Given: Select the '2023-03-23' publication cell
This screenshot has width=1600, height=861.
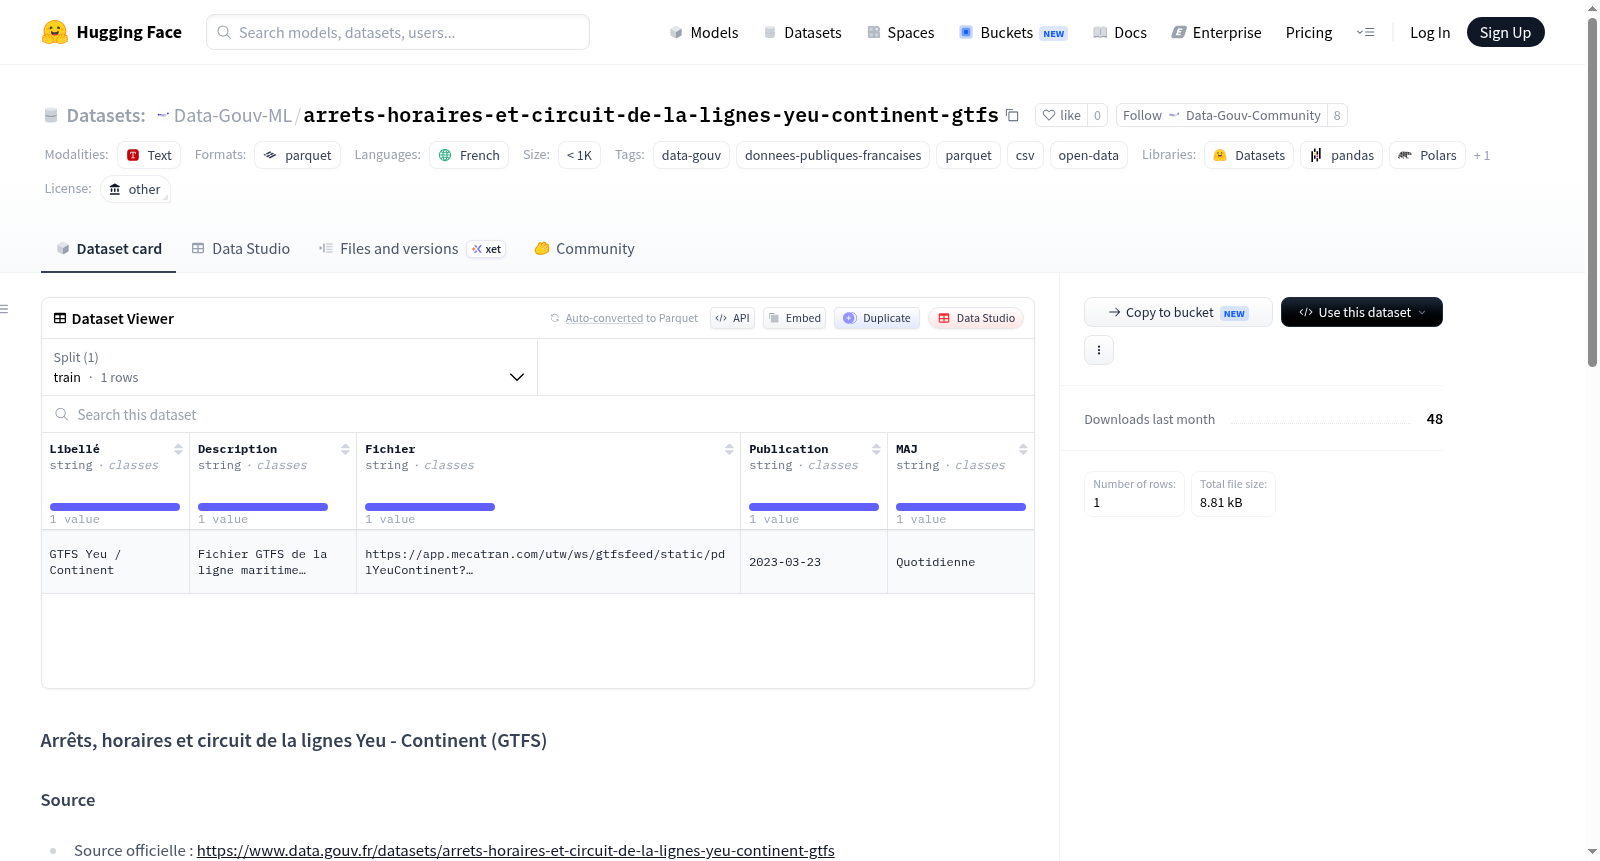Looking at the screenshot, I should pyautogui.click(x=813, y=562).
